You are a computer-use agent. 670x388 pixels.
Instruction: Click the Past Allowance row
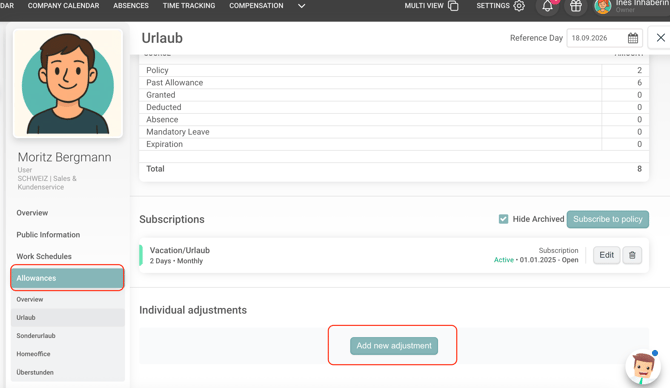[x=394, y=82]
